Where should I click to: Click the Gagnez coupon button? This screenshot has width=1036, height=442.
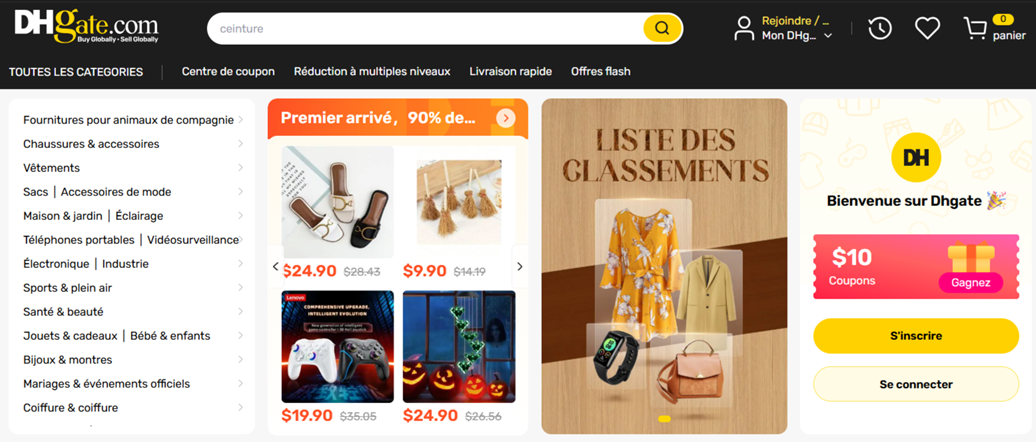click(x=971, y=283)
